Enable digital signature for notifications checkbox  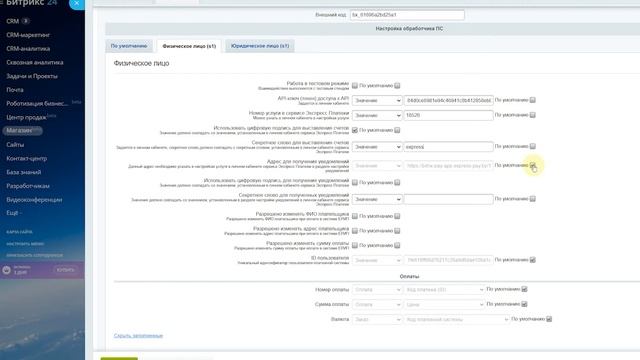tap(355, 182)
